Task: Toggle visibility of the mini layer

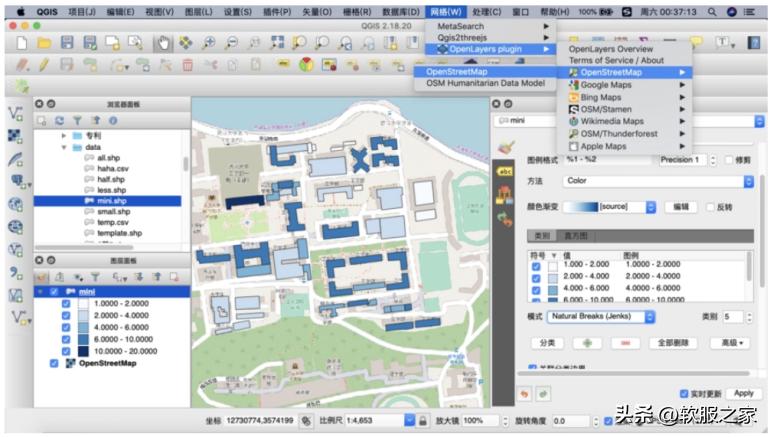Action: click(53, 292)
